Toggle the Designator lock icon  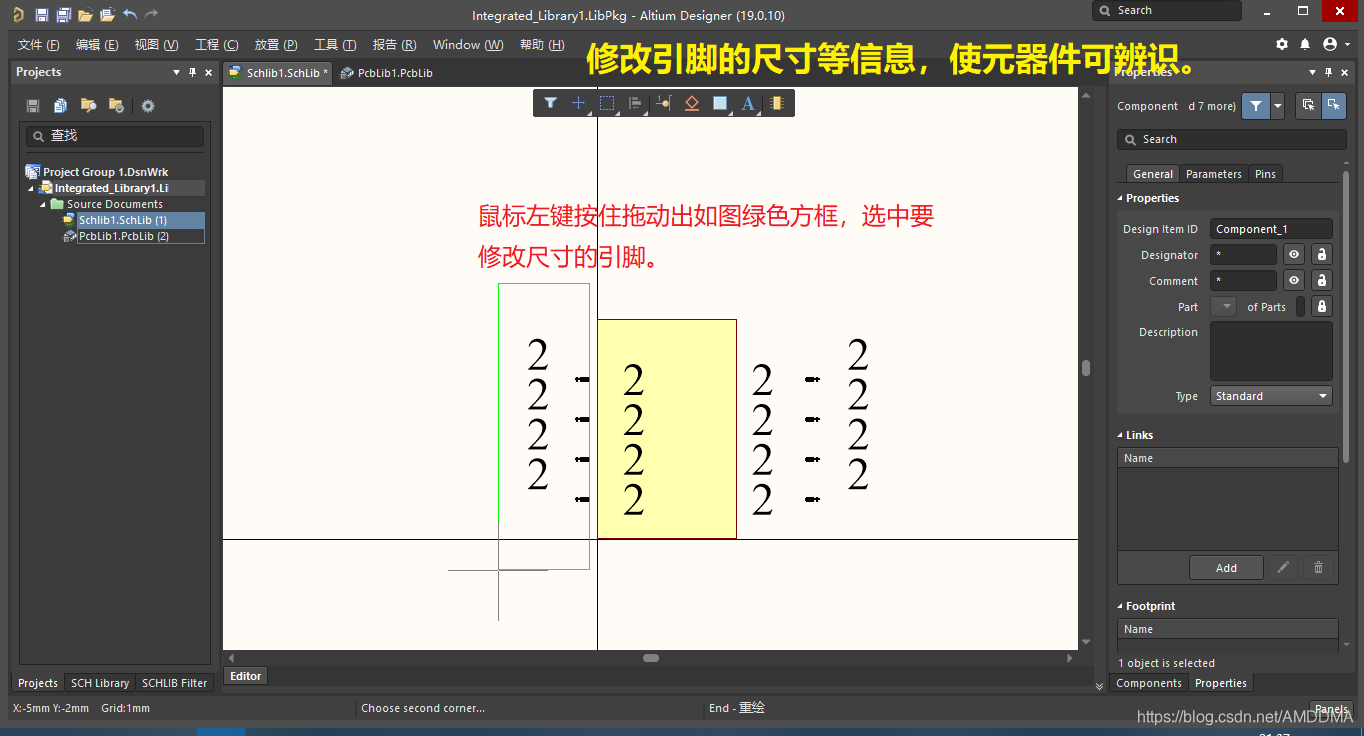(1321, 255)
